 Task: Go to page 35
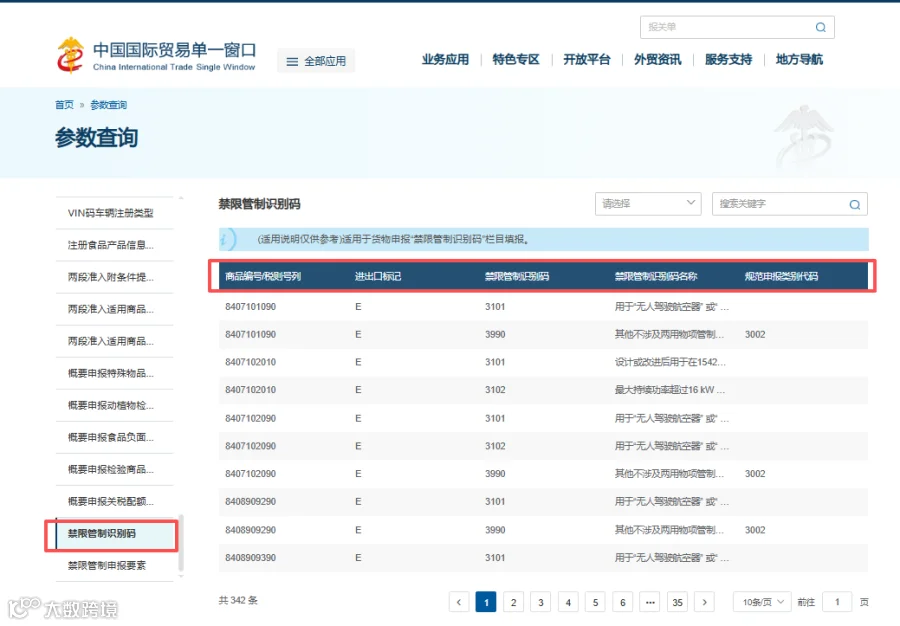tap(677, 602)
